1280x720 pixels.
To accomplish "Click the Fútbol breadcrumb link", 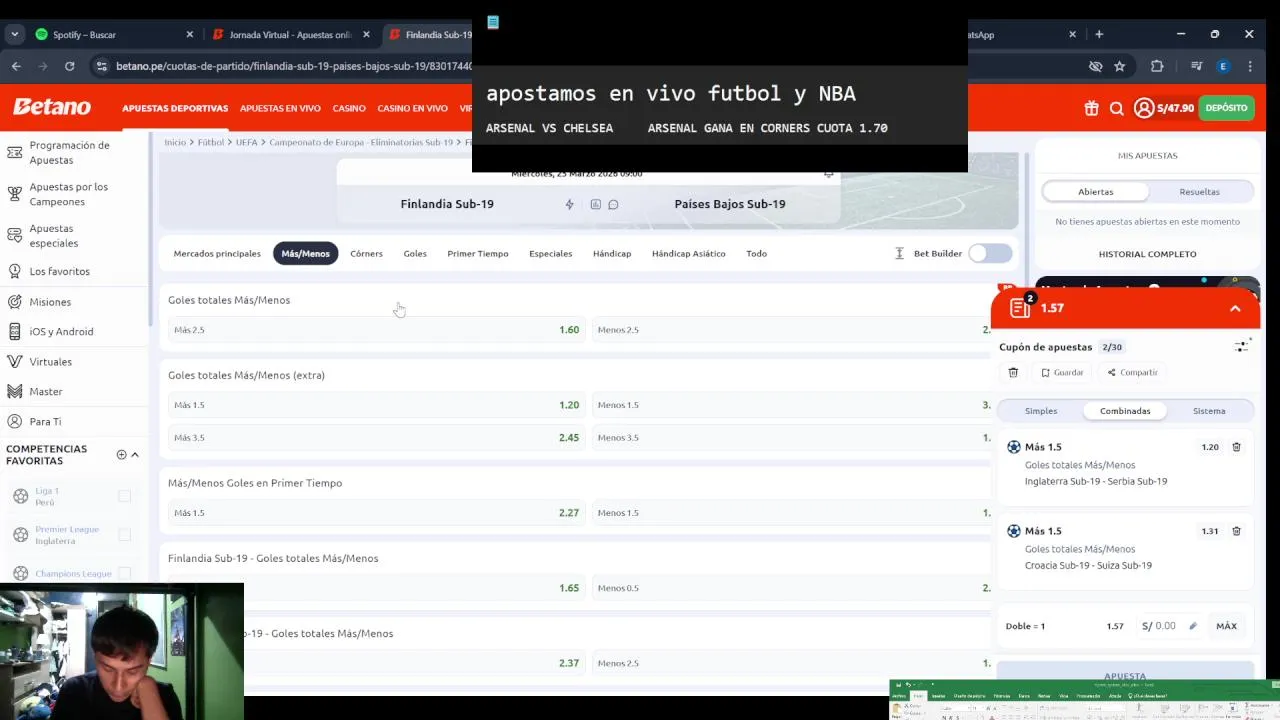I will [x=211, y=142].
